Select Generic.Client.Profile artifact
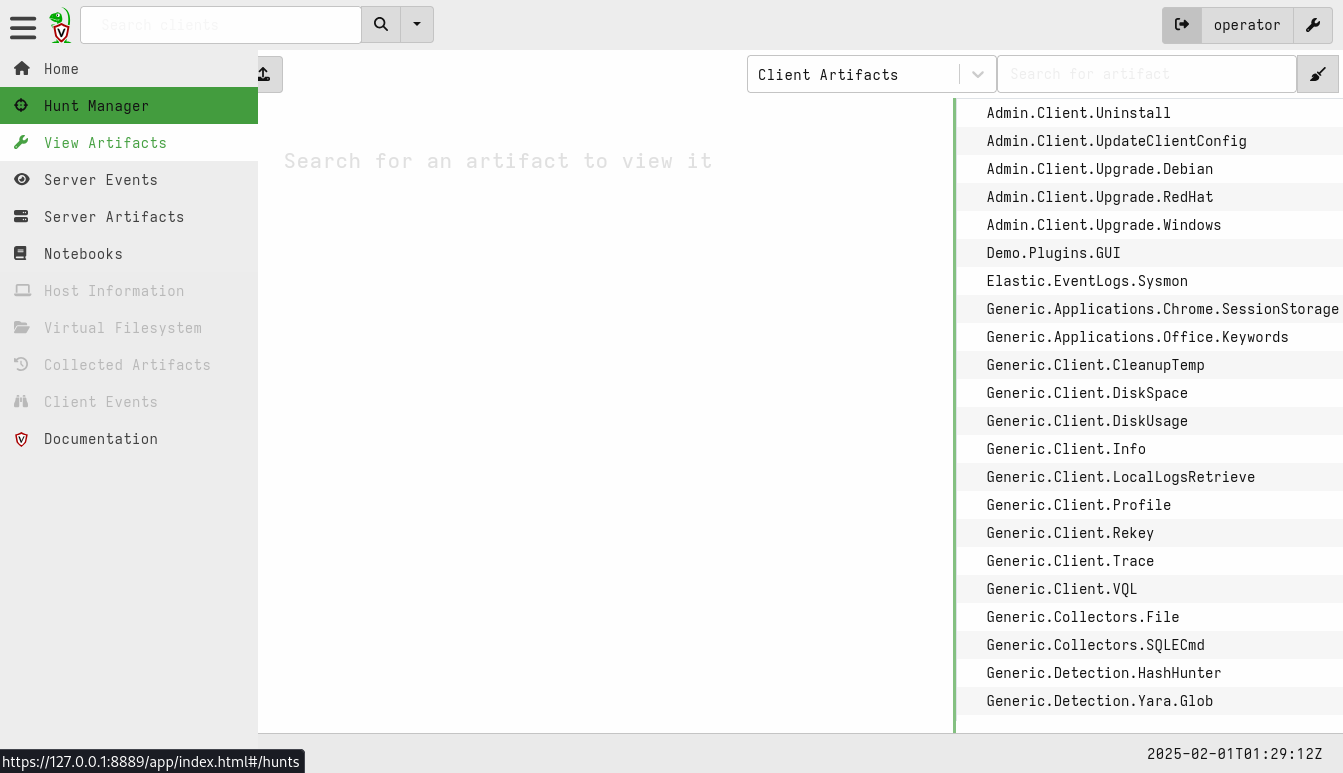This screenshot has width=1343, height=773. [1150, 505]
